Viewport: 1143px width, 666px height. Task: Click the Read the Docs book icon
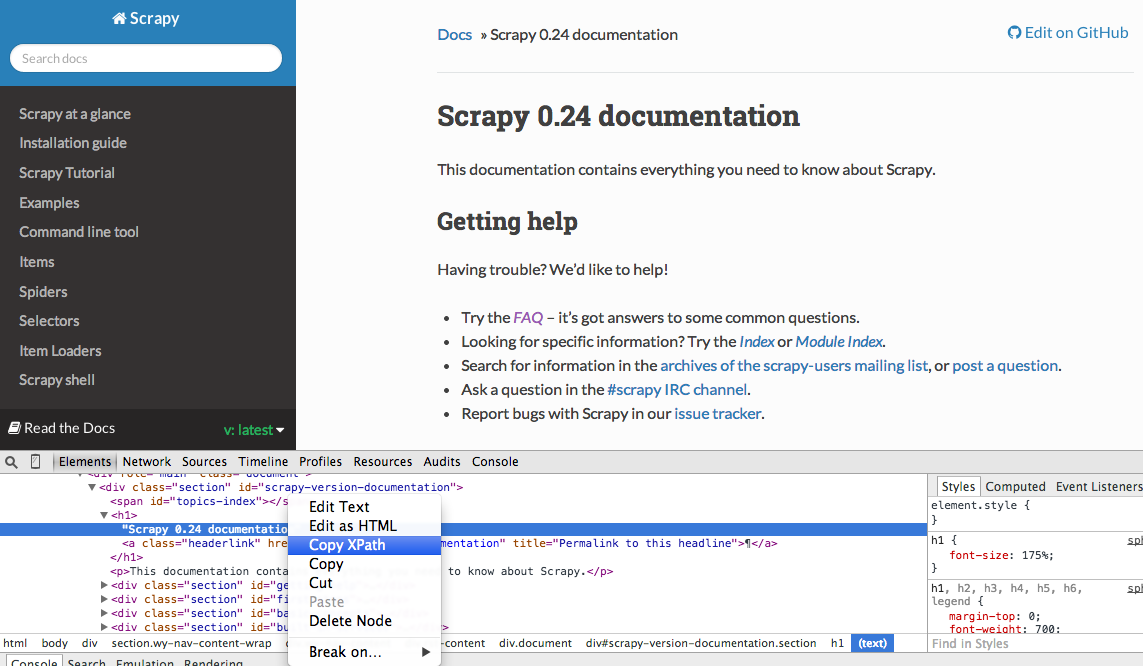[x=14, y=428]
